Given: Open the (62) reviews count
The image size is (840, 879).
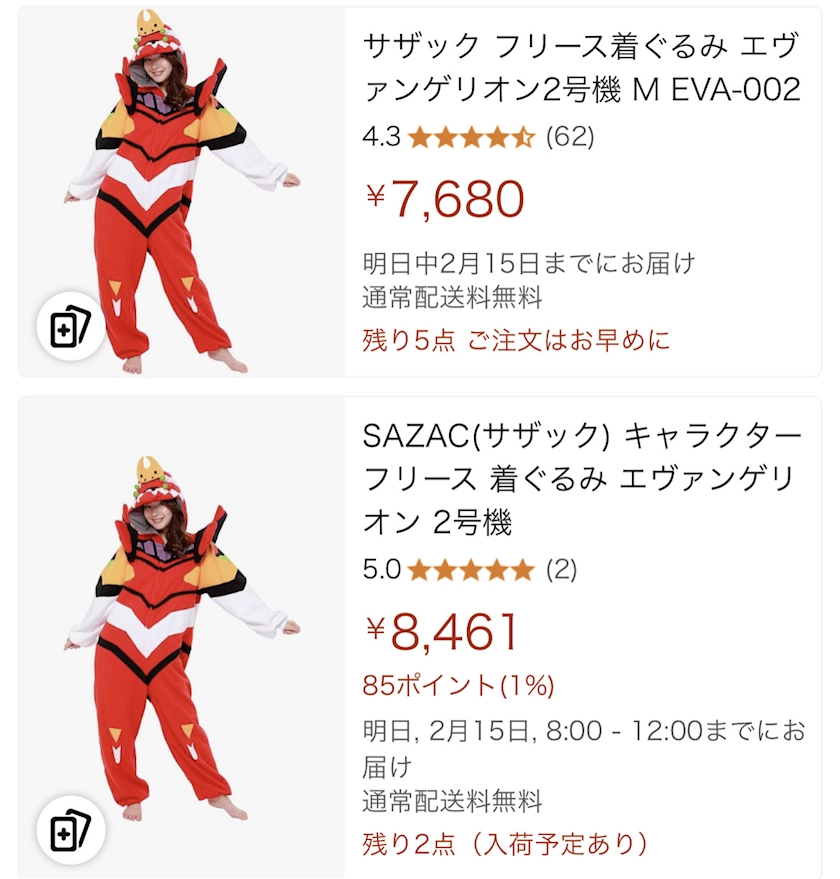Looking at the screenshot, I should click(570, 137).
